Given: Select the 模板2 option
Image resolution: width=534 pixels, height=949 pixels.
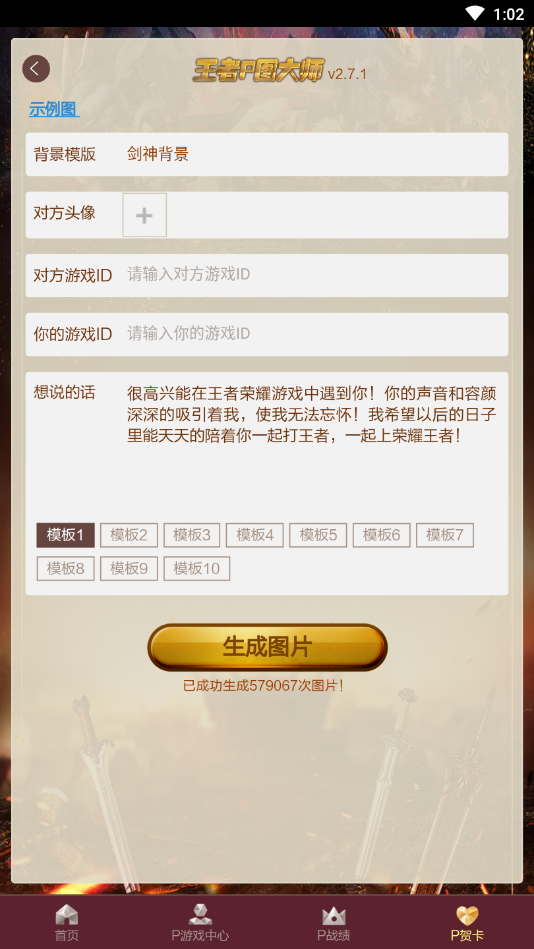Looking at the screenshot, I should coord(128,535).
